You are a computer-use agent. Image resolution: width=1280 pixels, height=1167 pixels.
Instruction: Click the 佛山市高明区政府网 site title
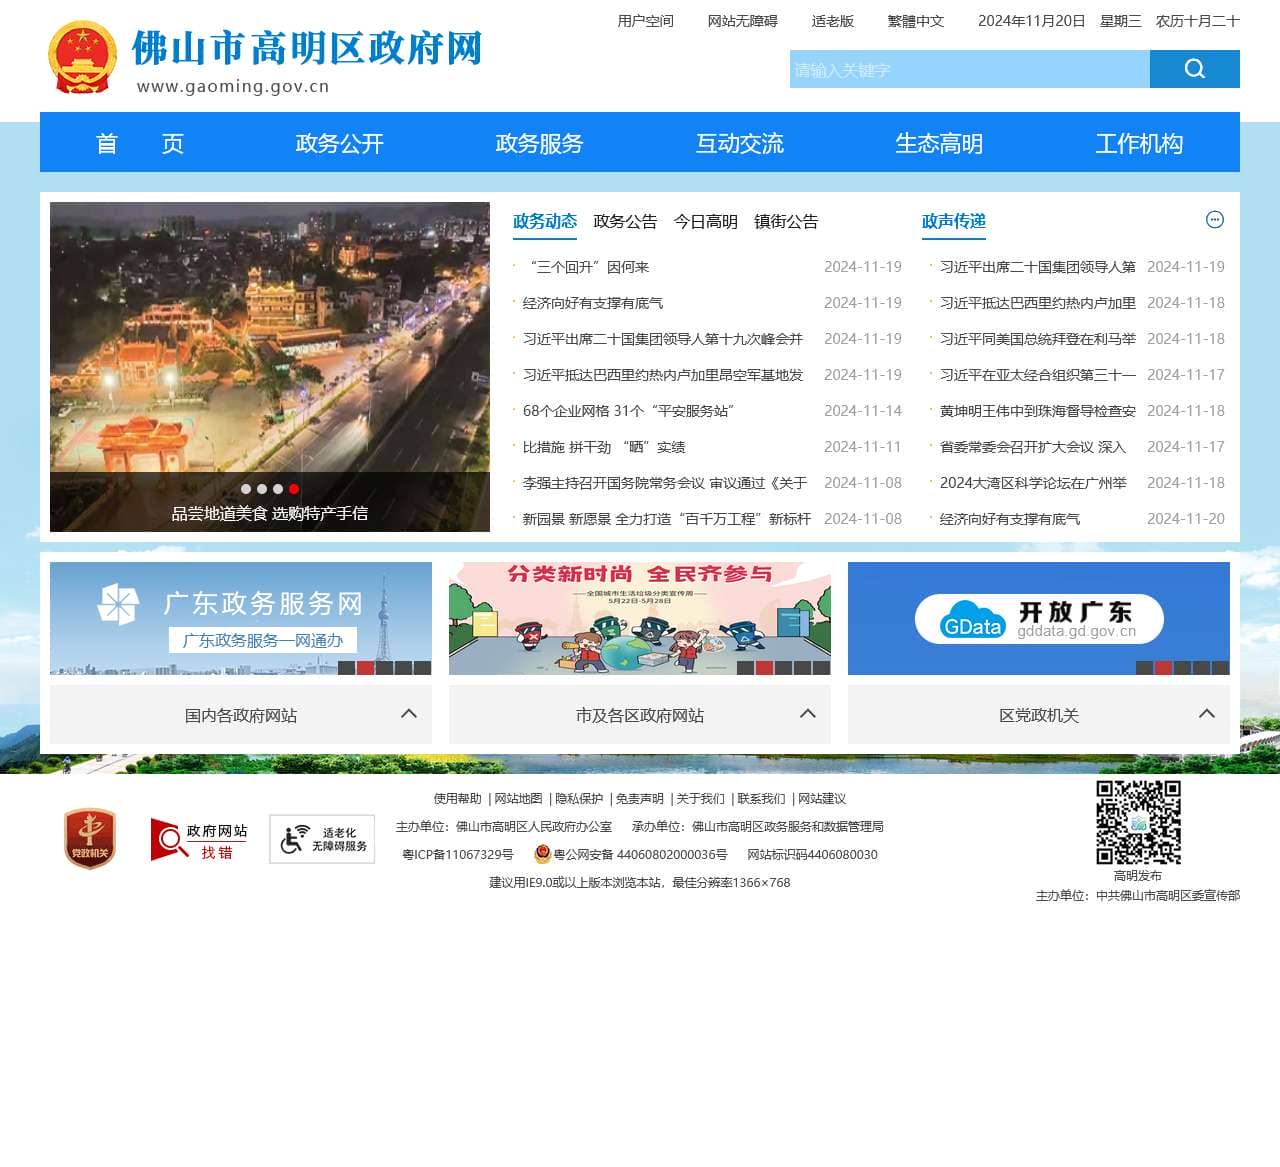click(307, 48)
